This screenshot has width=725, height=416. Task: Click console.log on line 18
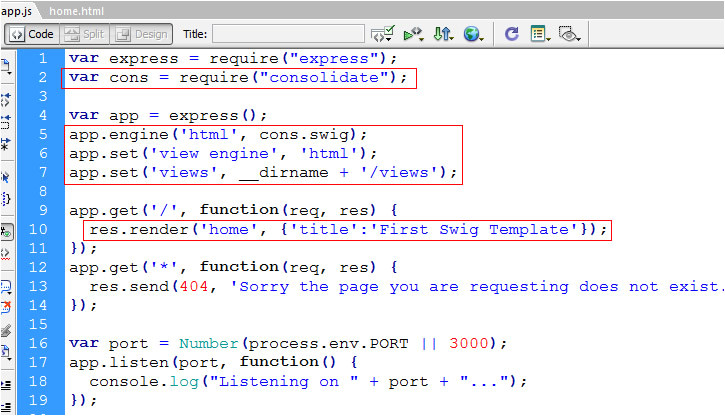144,381
